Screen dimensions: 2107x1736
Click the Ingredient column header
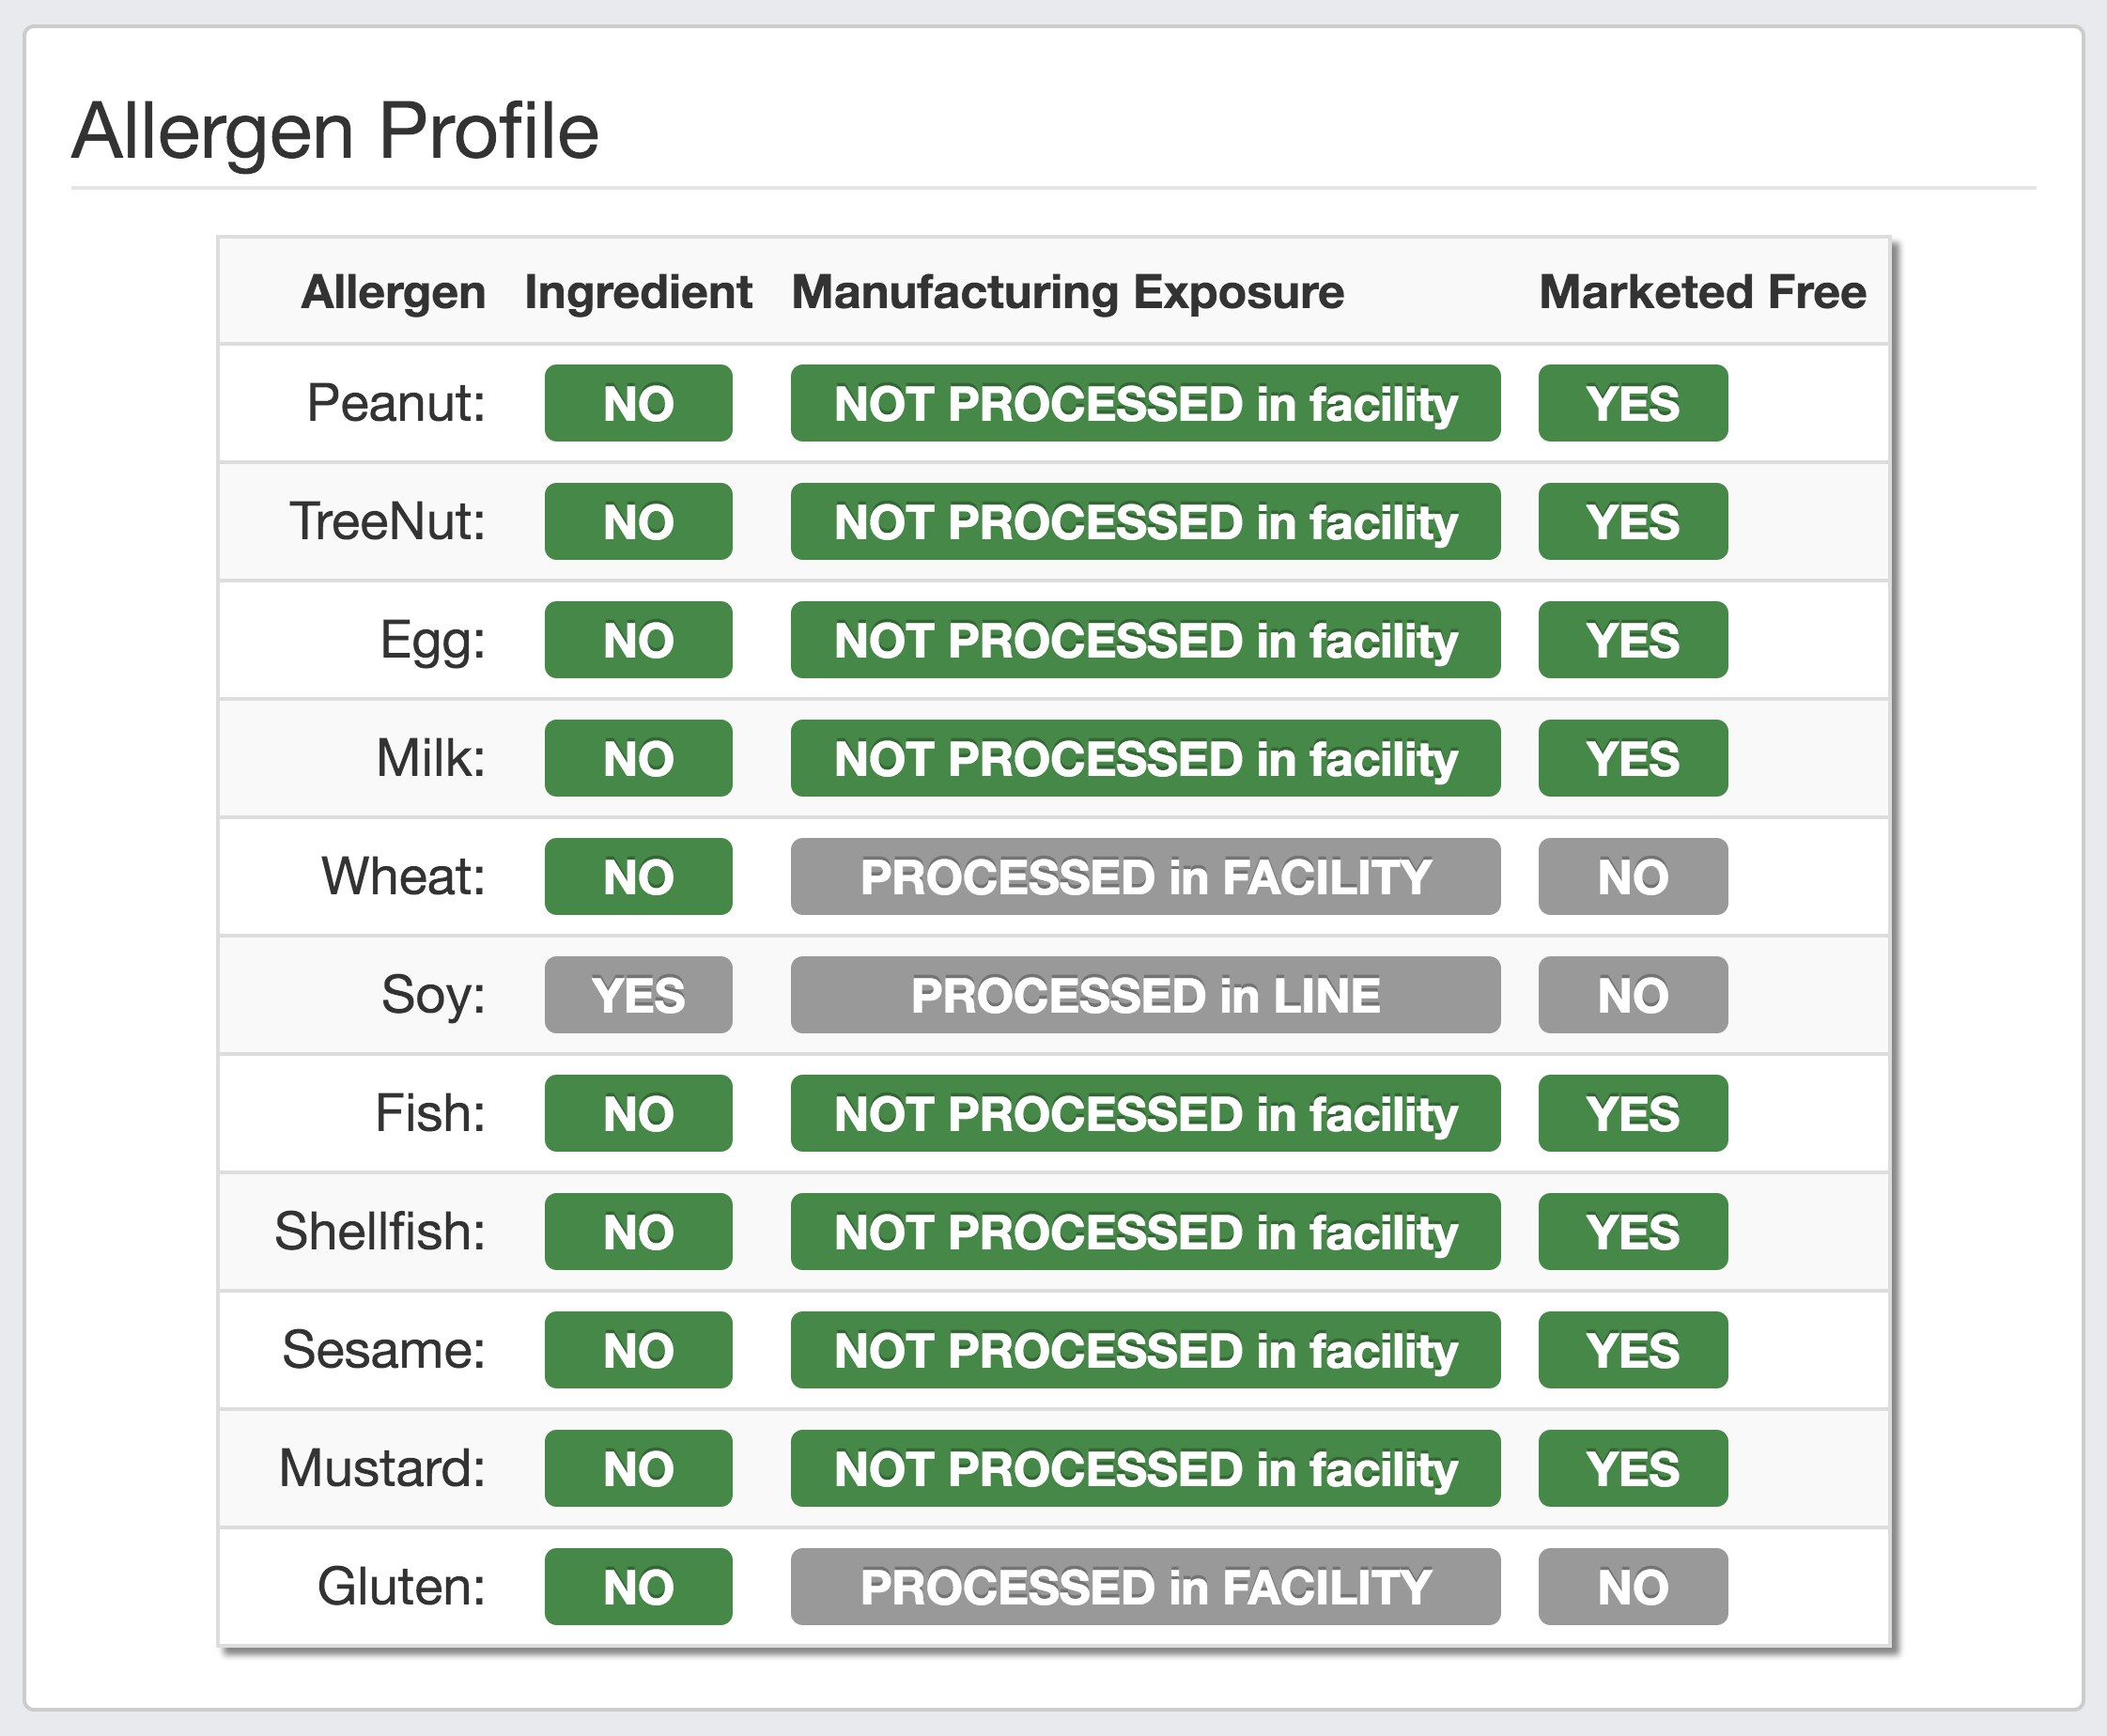[638, 292]
